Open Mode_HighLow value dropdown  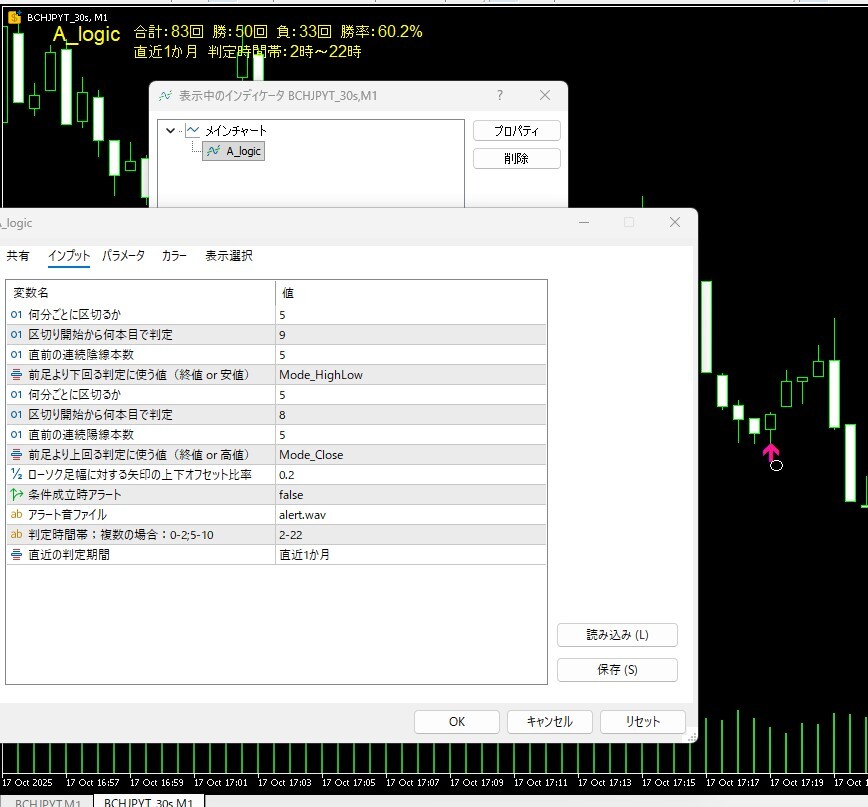click(410, 375)
